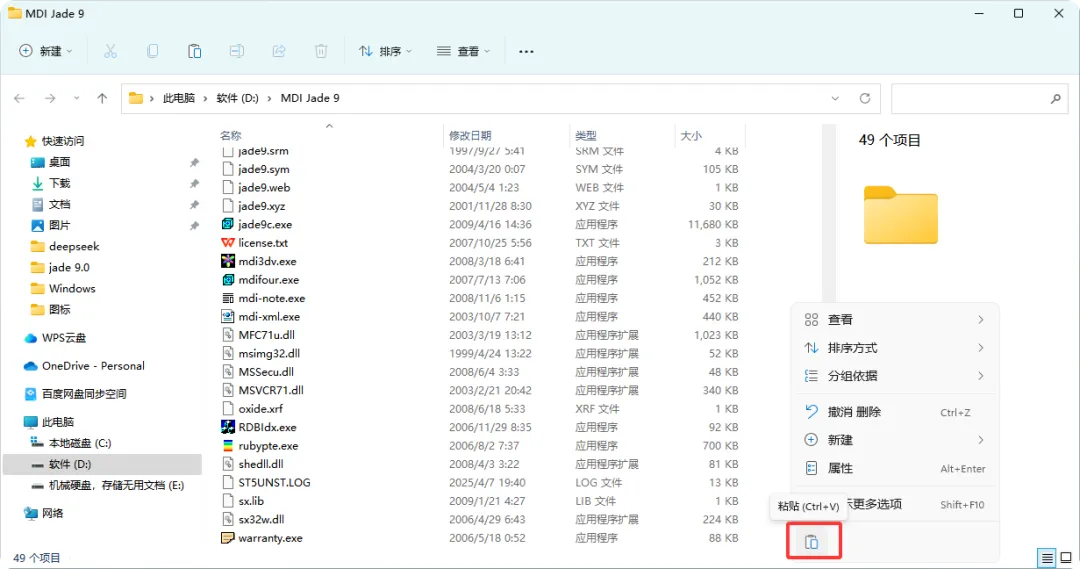Open 桌面 in navigation pane

59,163
